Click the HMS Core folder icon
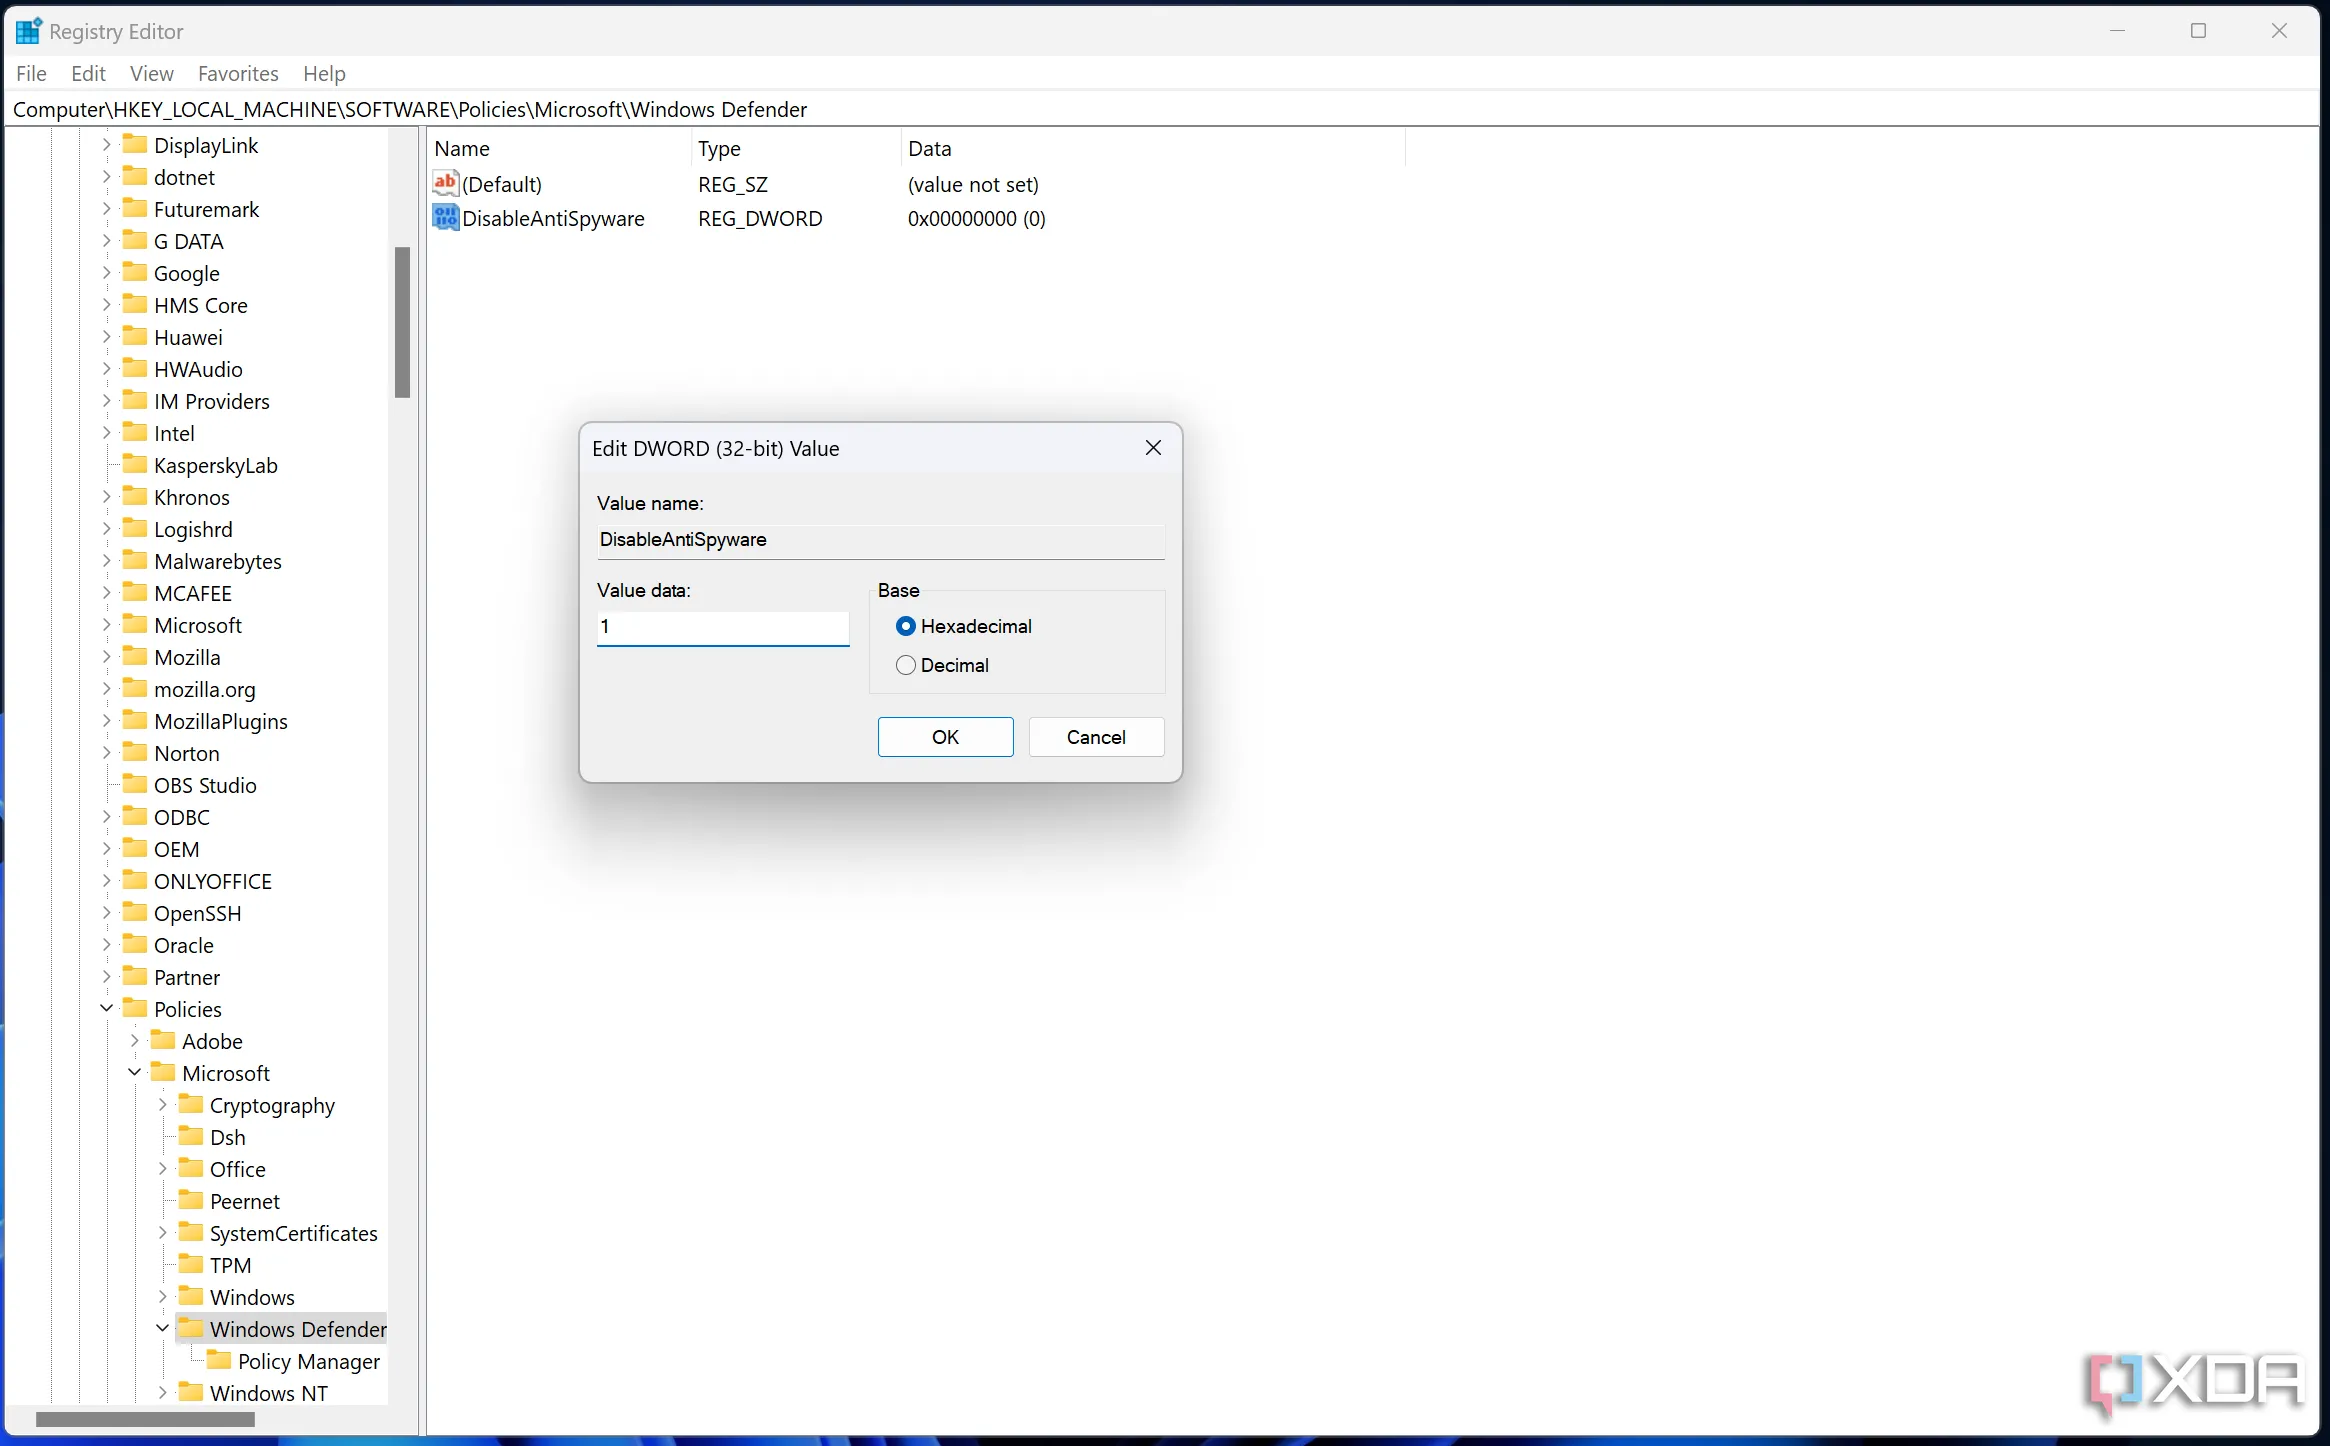This screenshot has width=2330, height=1446. pyautogui.click(x=135, y=304)
